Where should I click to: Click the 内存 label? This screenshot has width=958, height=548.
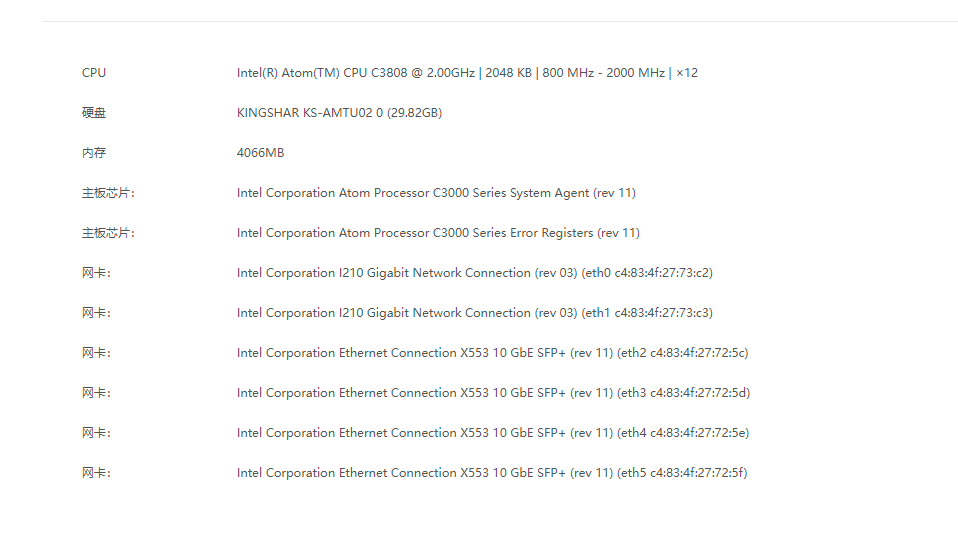coord(94,153)
